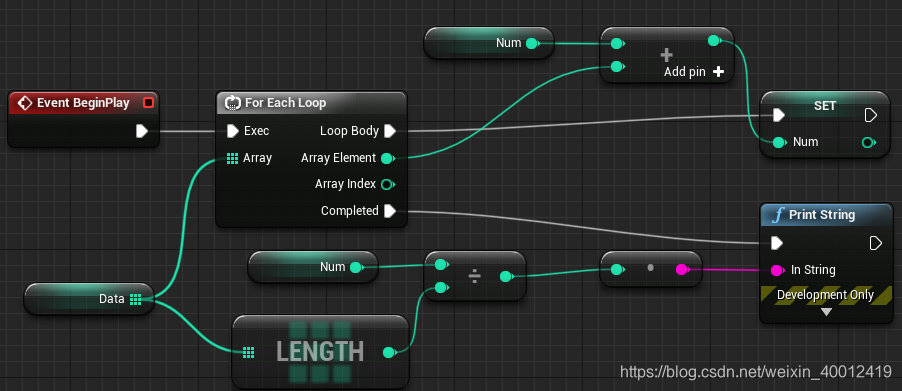Click Print String execution input pin
Viewport: 902px width, 391px height.
(x=777, y=243)
